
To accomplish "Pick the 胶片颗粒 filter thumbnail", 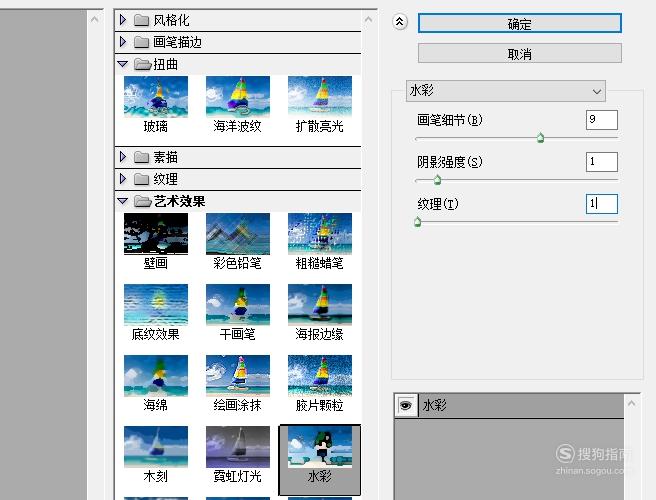I will pyautogui.click(x=320, y=376).
